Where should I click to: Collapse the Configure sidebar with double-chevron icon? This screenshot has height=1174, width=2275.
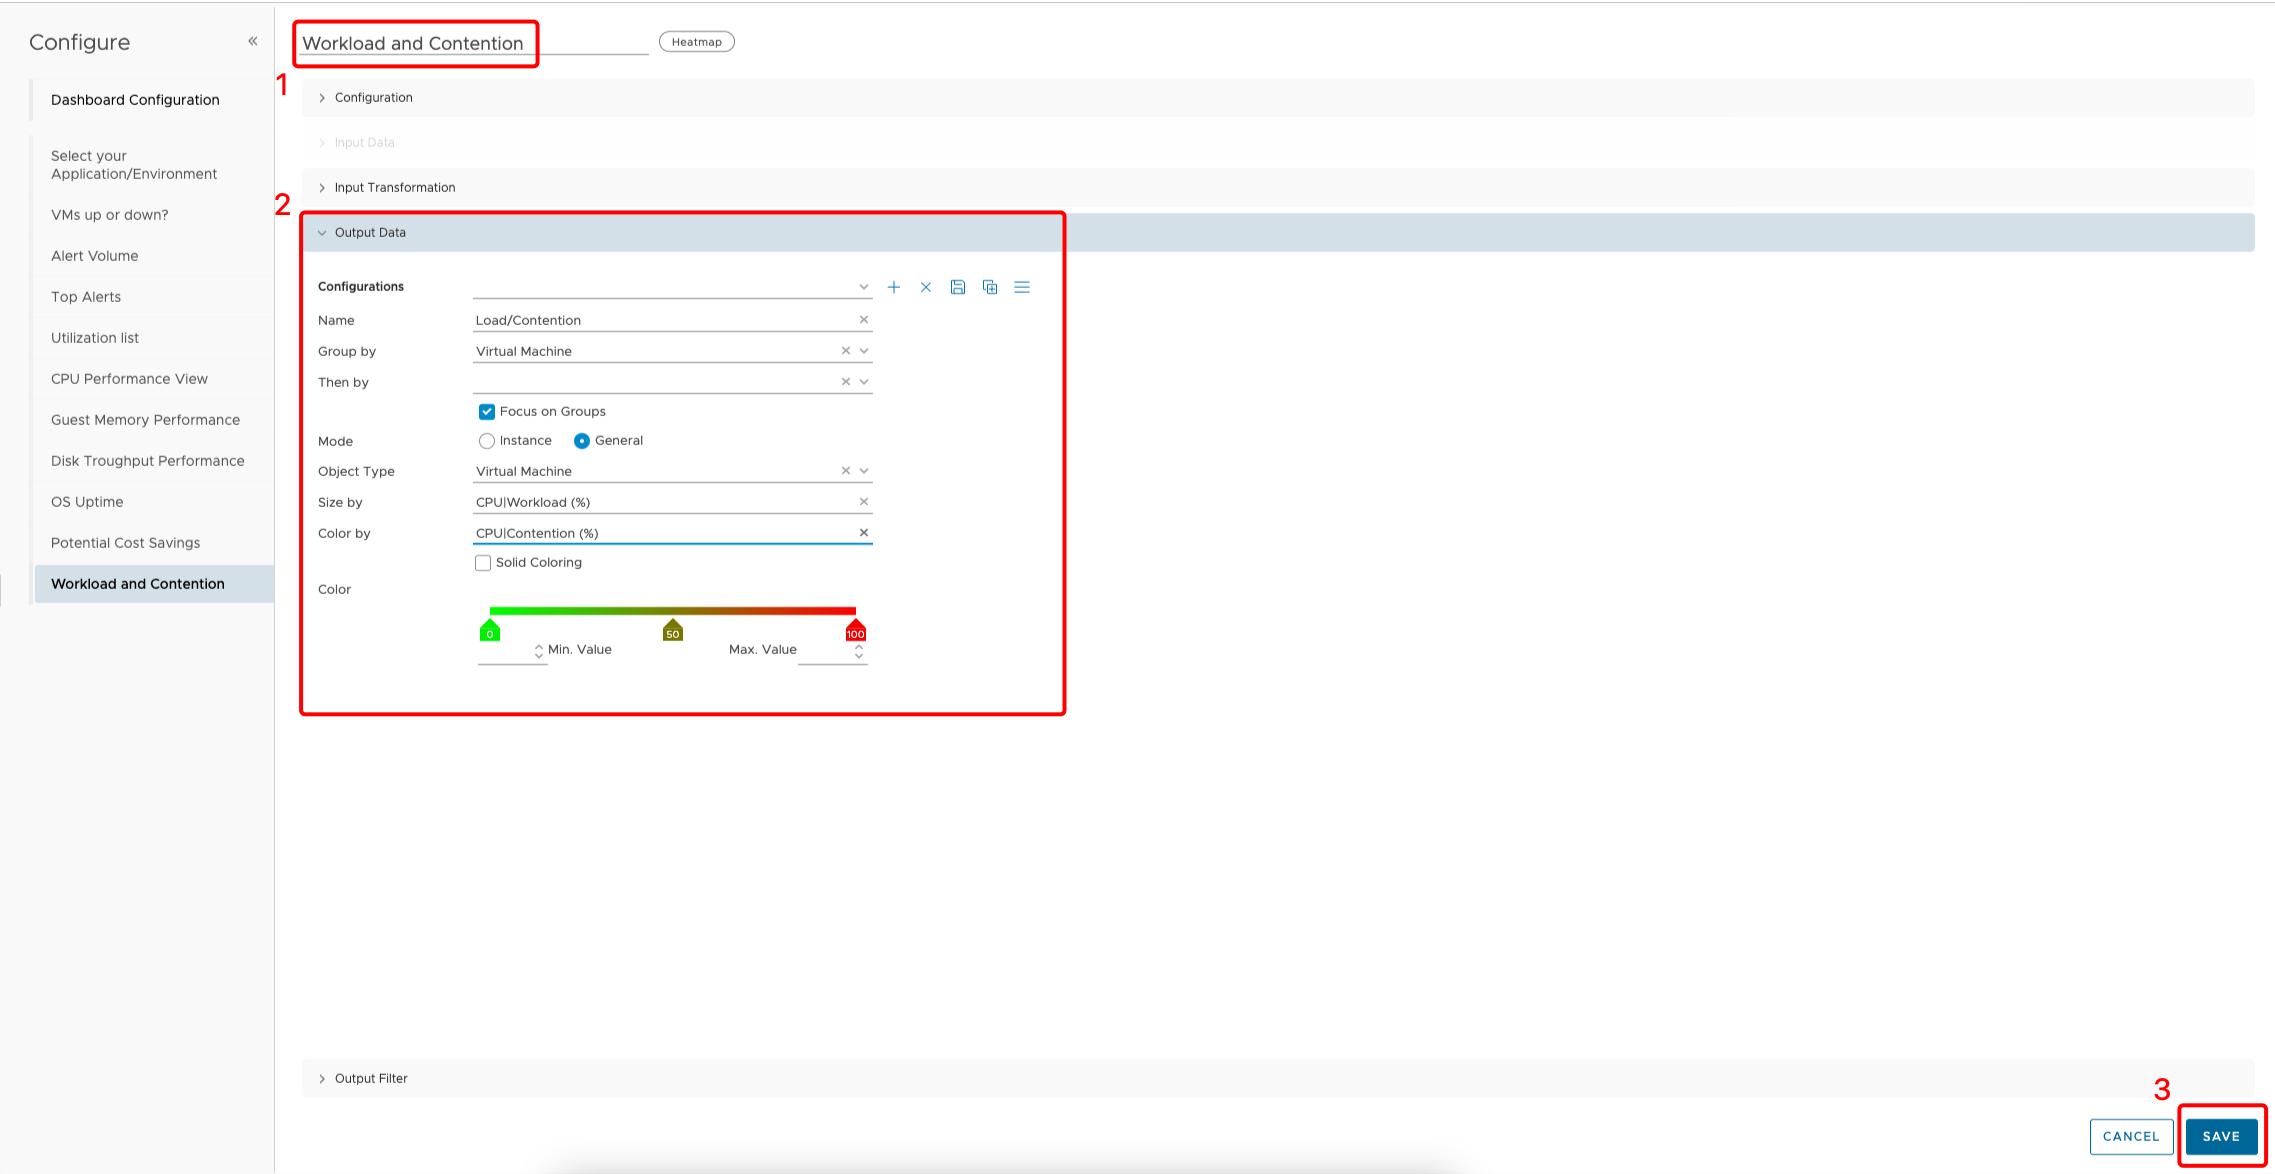[x=252, y=41]
